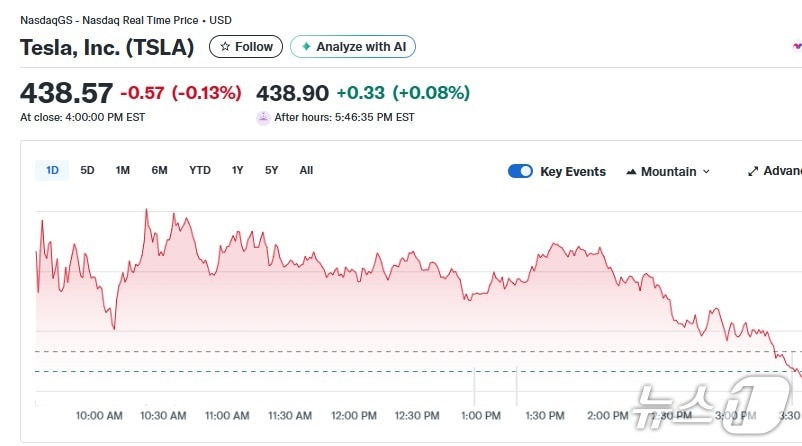Select the 5D time range tab

coord(87,170)
